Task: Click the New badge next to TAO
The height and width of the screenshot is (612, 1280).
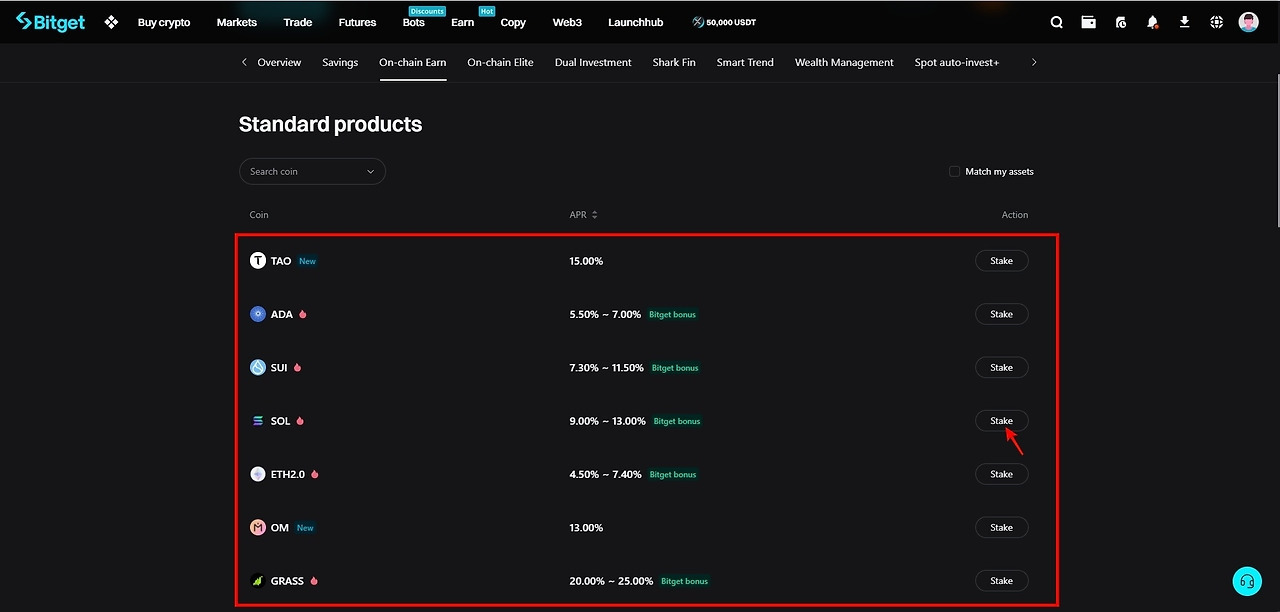Action: (x=307, y=261)
